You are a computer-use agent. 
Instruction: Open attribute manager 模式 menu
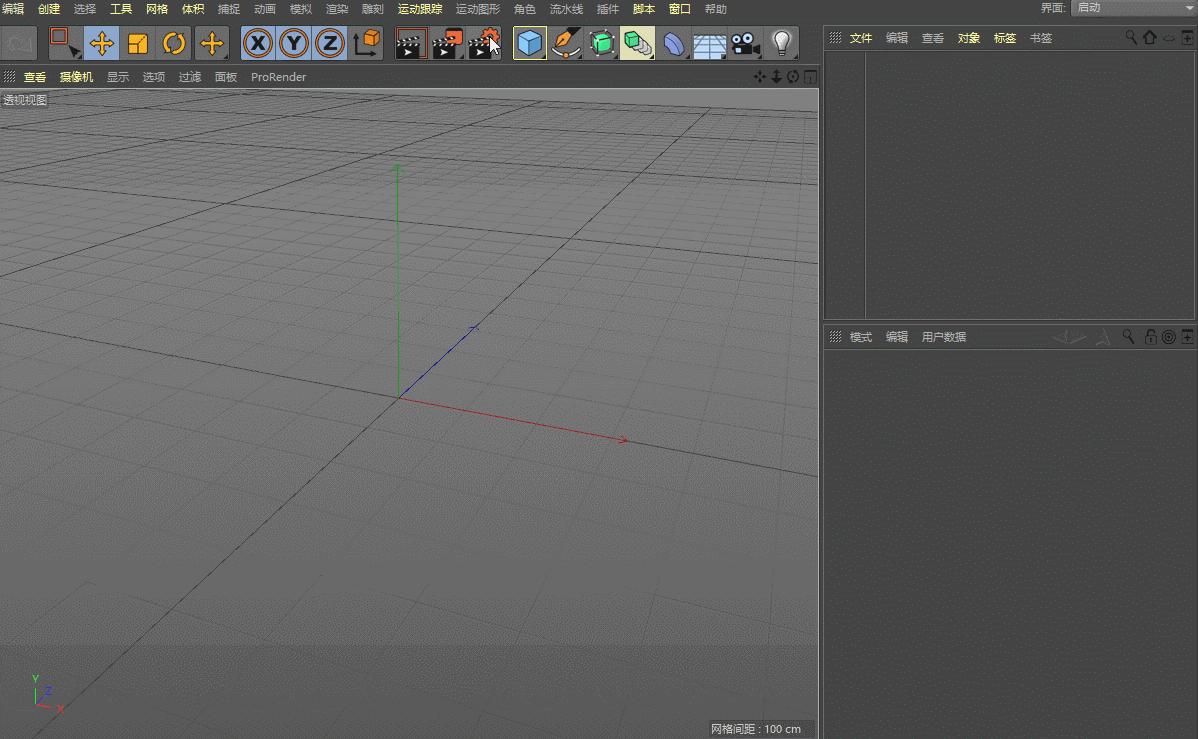click(861, 336)
